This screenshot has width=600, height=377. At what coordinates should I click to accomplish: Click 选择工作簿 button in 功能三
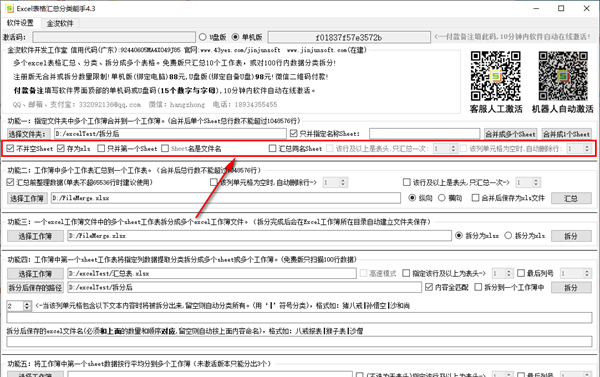click(x=35, y=236)
